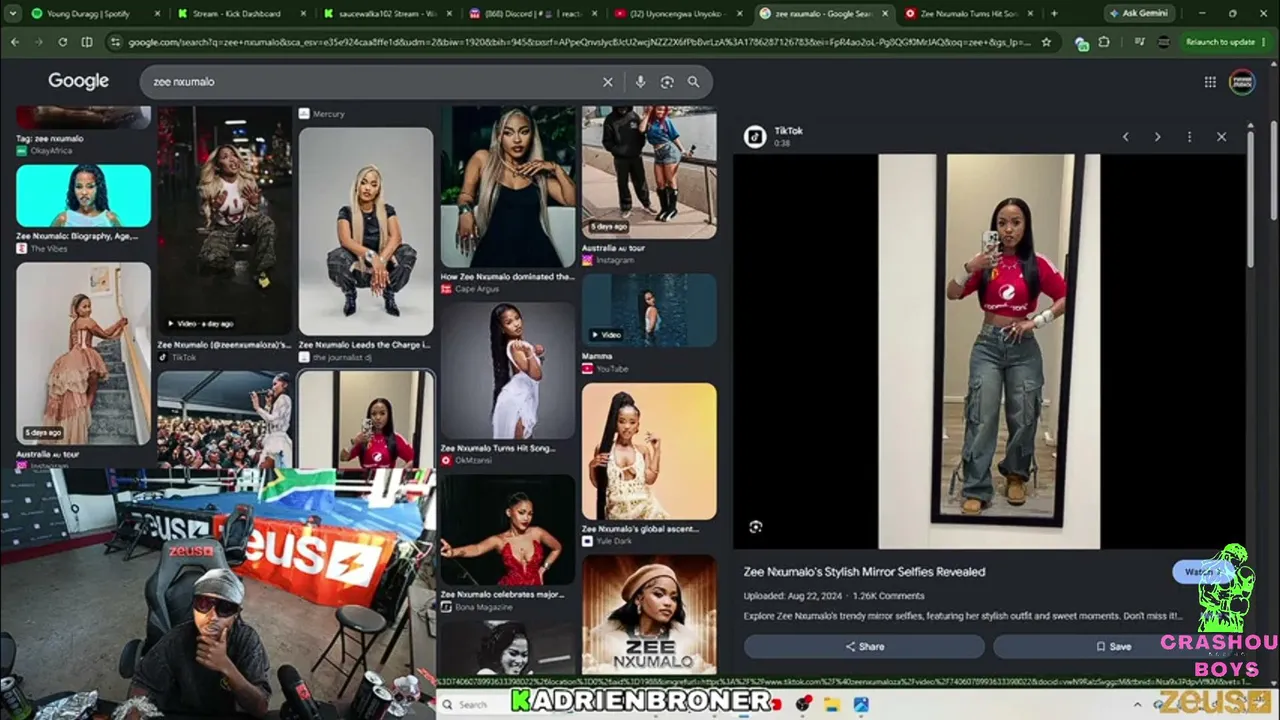
Task: Close the zee nxumalo Google Search tab
Action: pyautogui.click(x=885, y=14)
